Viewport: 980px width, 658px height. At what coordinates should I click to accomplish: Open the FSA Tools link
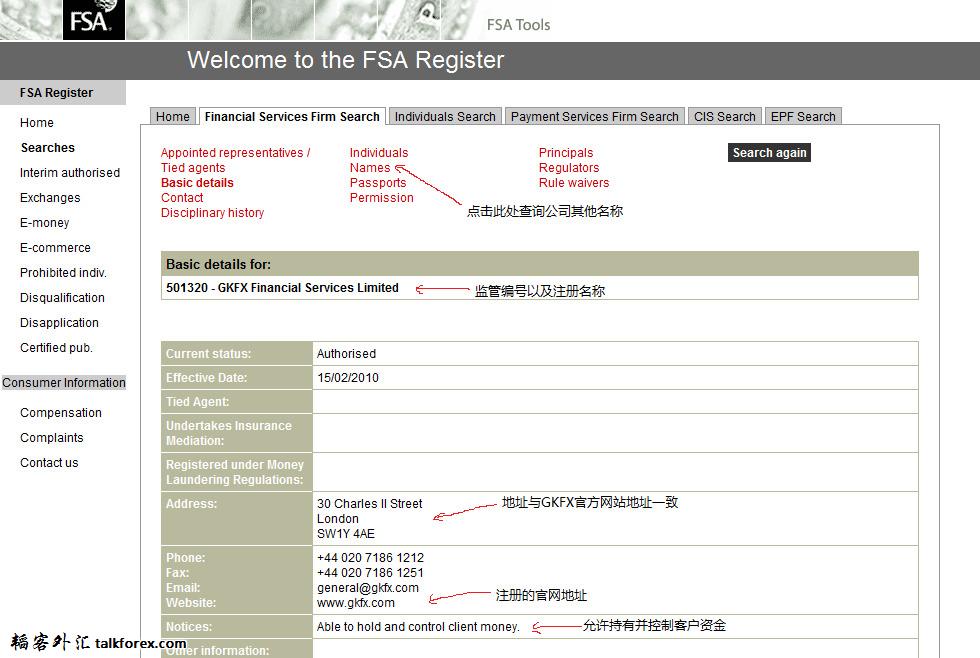(x=518, y=25)
